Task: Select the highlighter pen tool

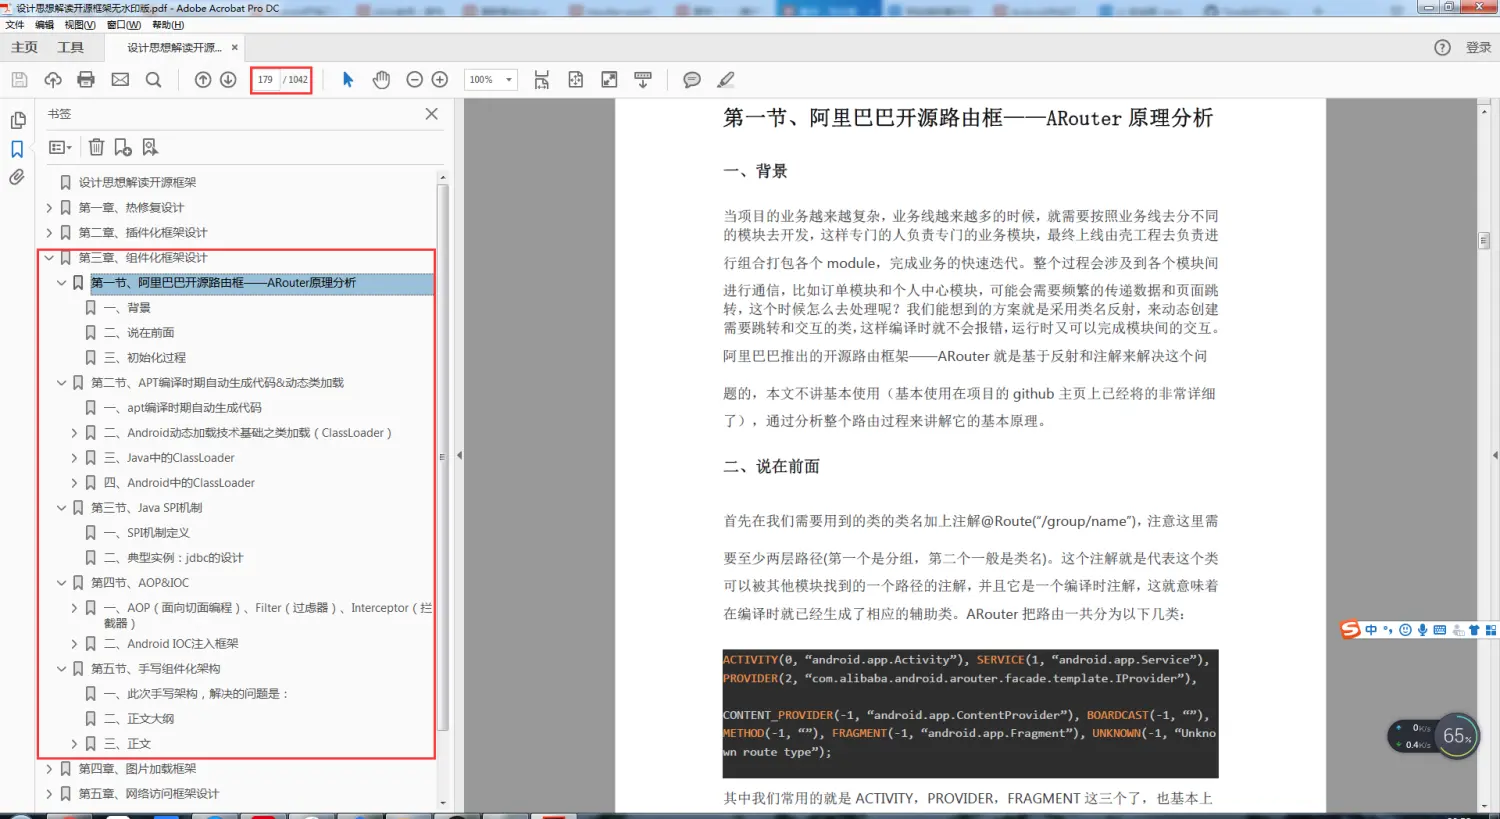Action: [726, 80]
